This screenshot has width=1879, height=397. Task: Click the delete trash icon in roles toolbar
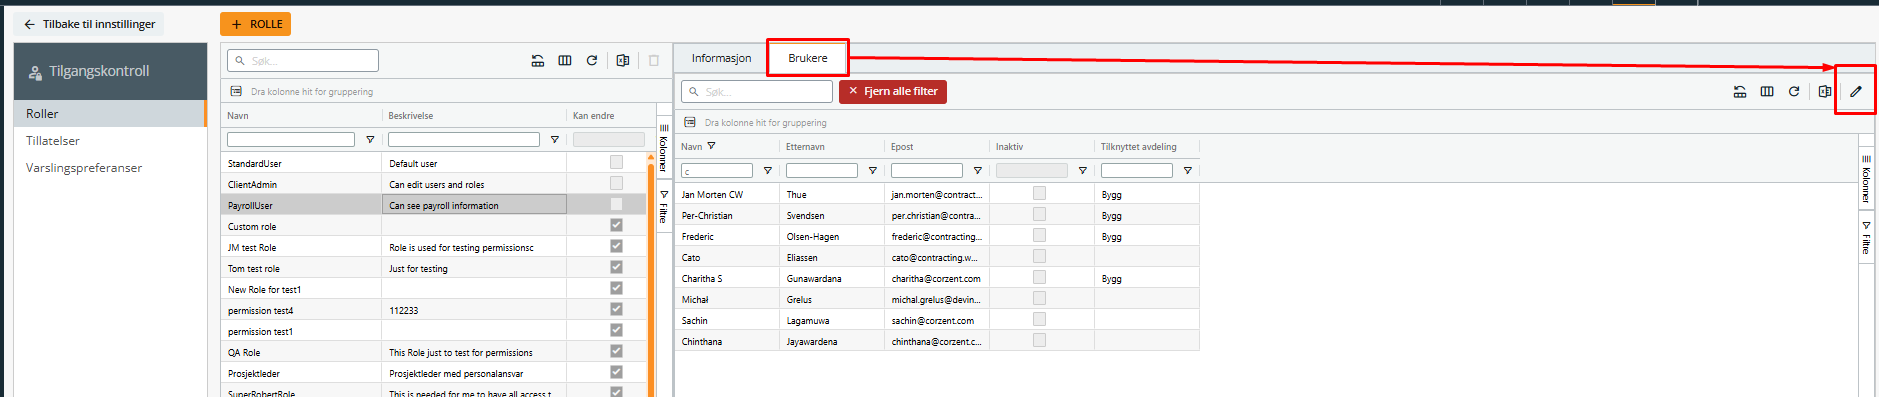(654, 60)
